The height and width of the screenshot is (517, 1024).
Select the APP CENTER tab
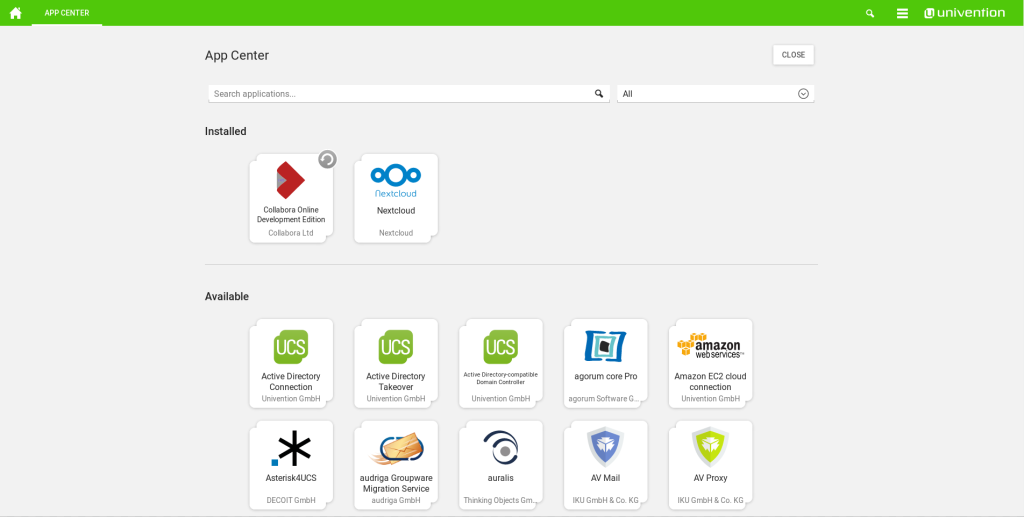[x=67, y=13]
